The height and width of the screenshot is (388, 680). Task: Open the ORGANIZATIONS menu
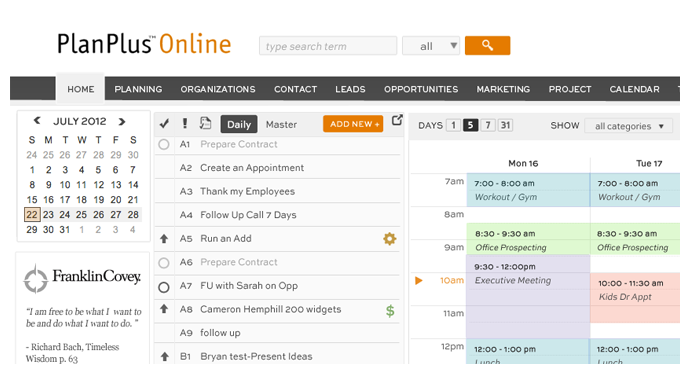pyautogui.click(x=218, y=89)
